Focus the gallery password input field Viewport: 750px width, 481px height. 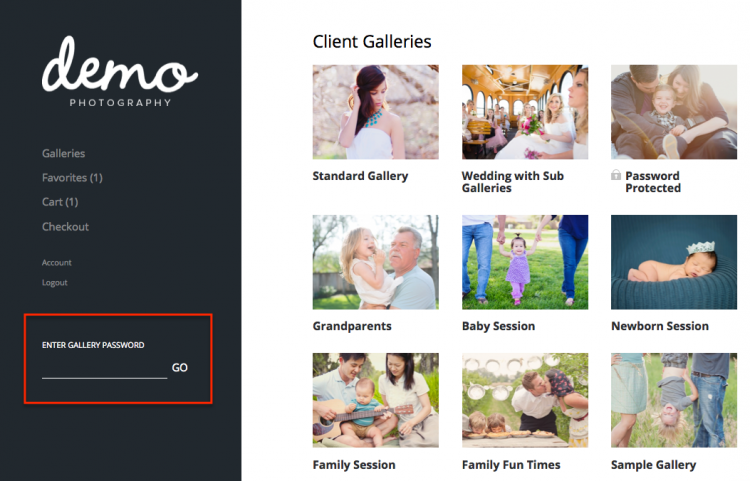tap(105, 368)
